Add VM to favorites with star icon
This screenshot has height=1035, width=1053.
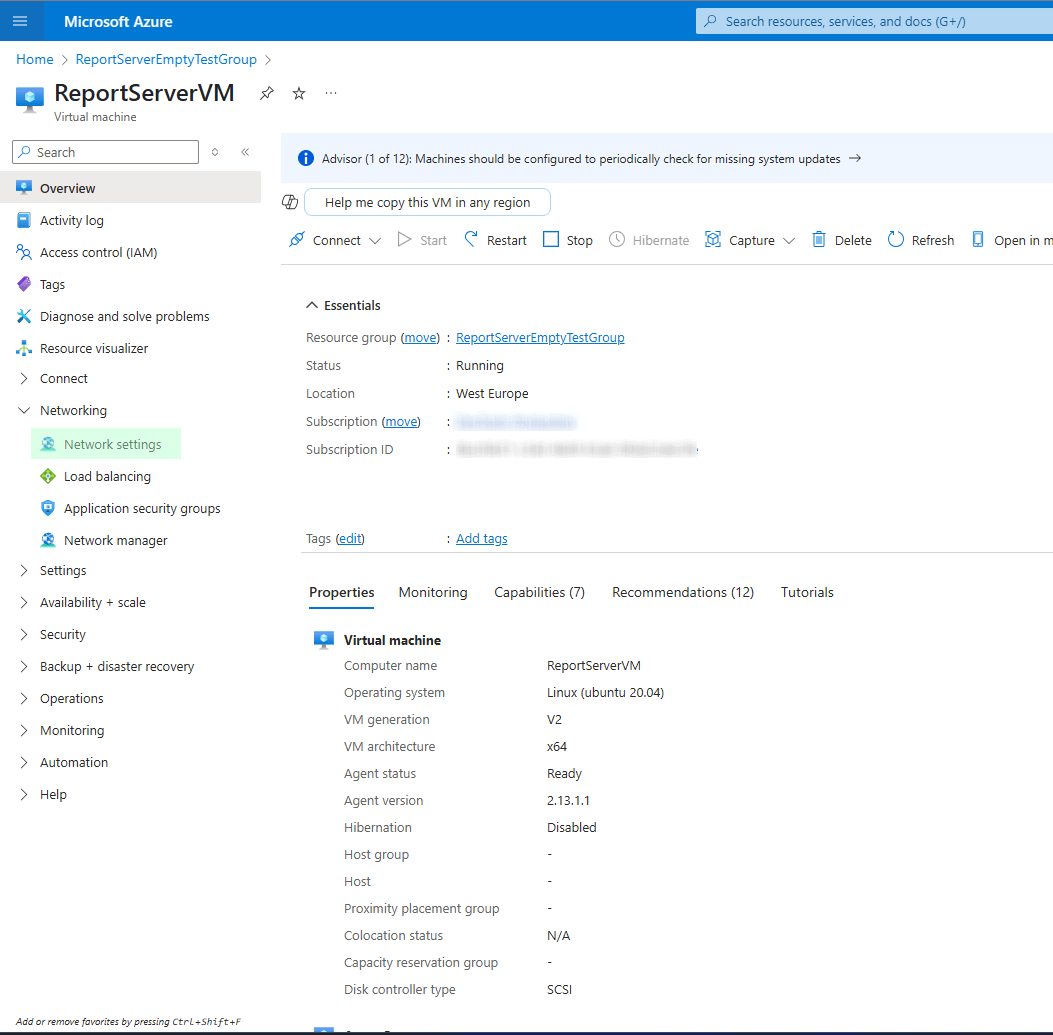[299, 93]
